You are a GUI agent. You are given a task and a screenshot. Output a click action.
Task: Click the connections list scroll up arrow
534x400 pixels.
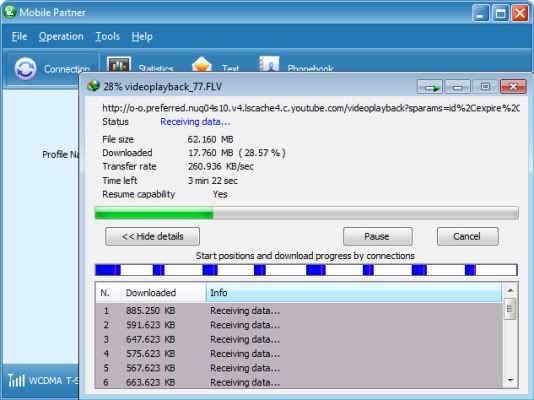pos(510,290)
